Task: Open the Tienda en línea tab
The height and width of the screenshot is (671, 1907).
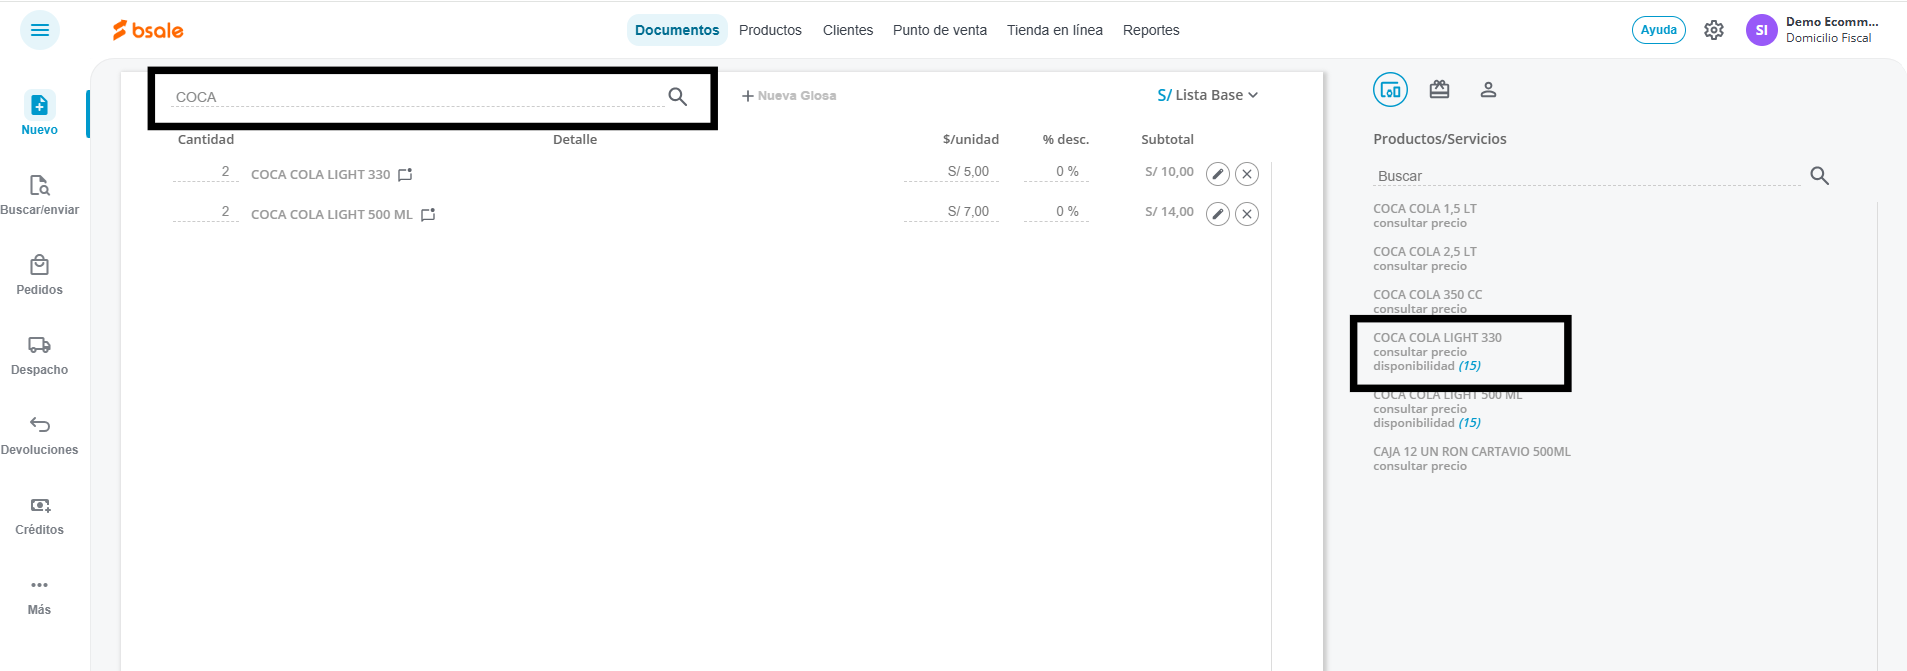Action: [x=1055, y=30]
